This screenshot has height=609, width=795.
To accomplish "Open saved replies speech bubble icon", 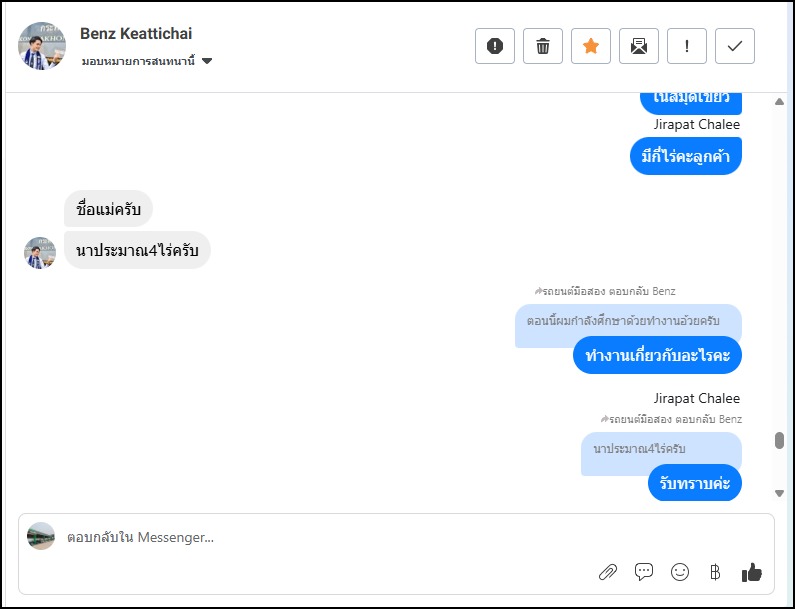I will 644,572.
